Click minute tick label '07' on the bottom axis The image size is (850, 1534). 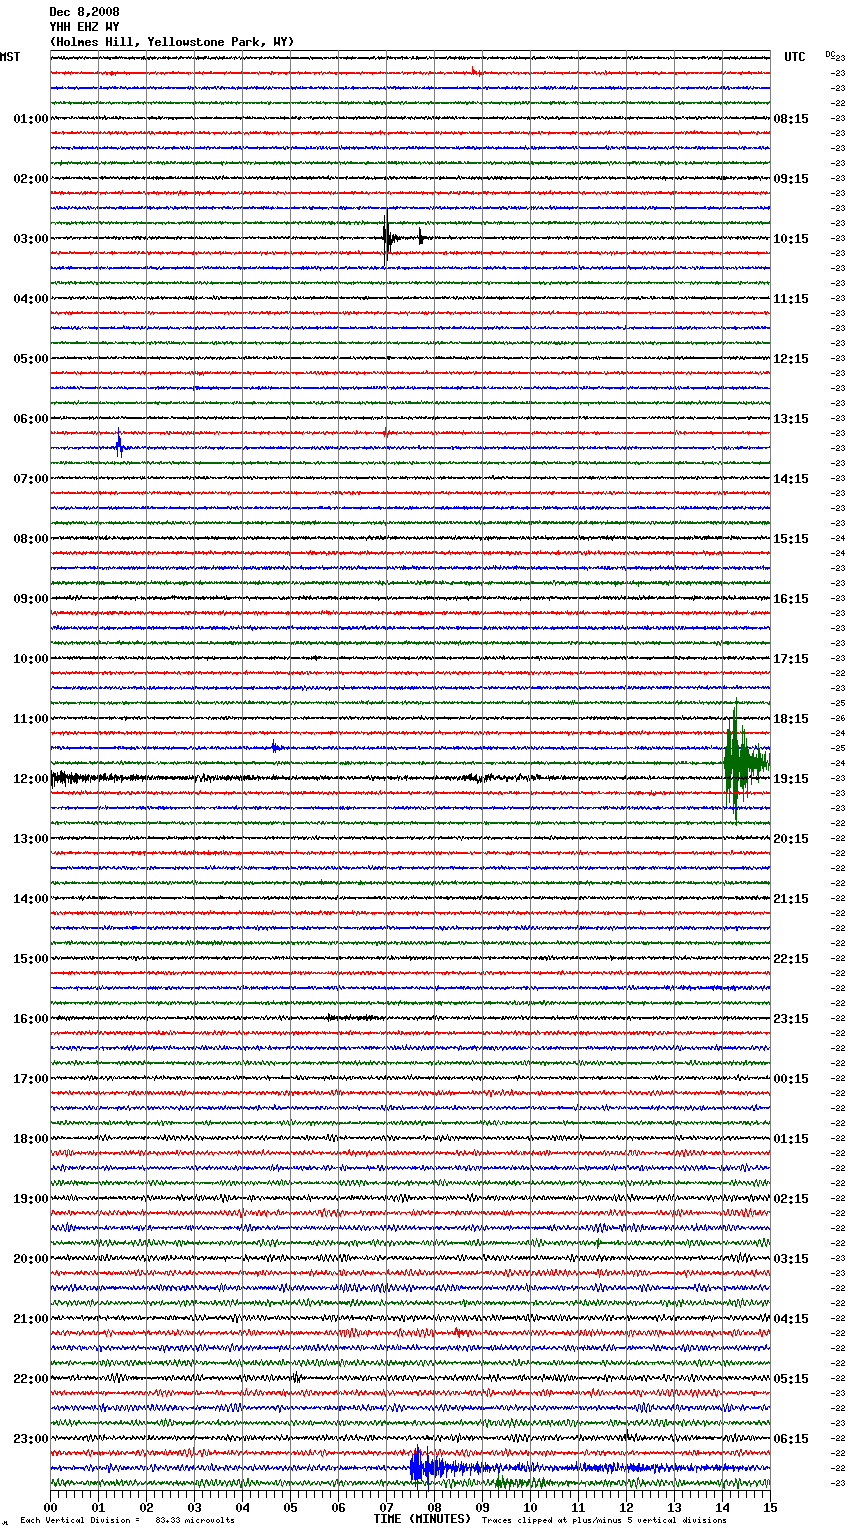(x=387, y=1506)
